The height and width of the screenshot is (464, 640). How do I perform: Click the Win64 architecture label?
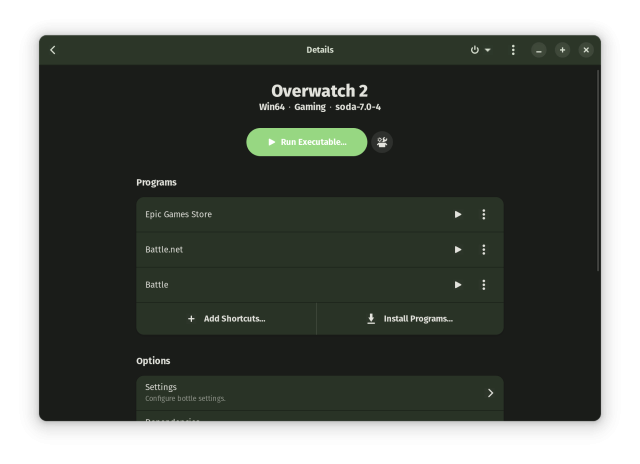271,107
